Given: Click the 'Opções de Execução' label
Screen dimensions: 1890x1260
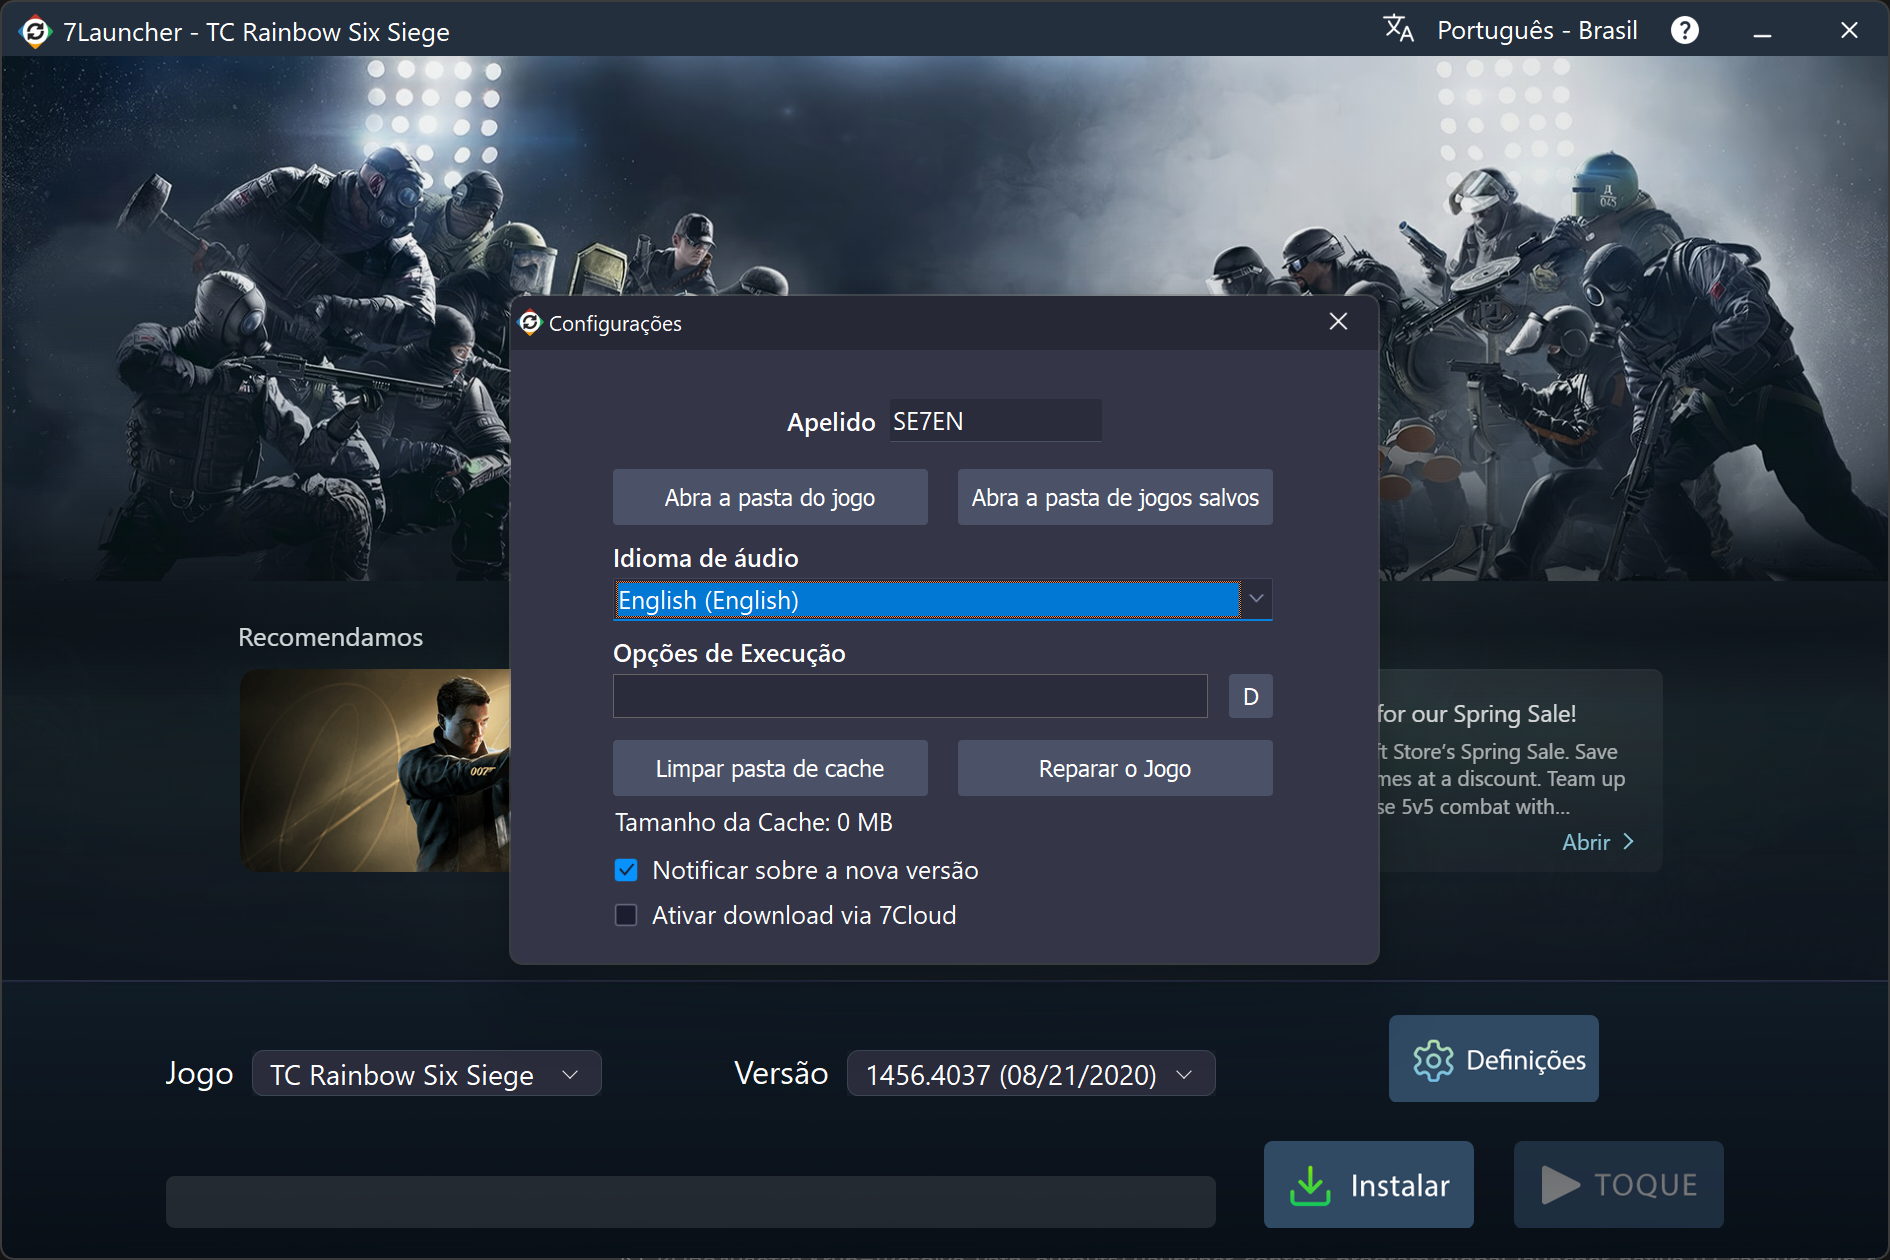Looking at the screenshot, I should (x=729, y=653).
